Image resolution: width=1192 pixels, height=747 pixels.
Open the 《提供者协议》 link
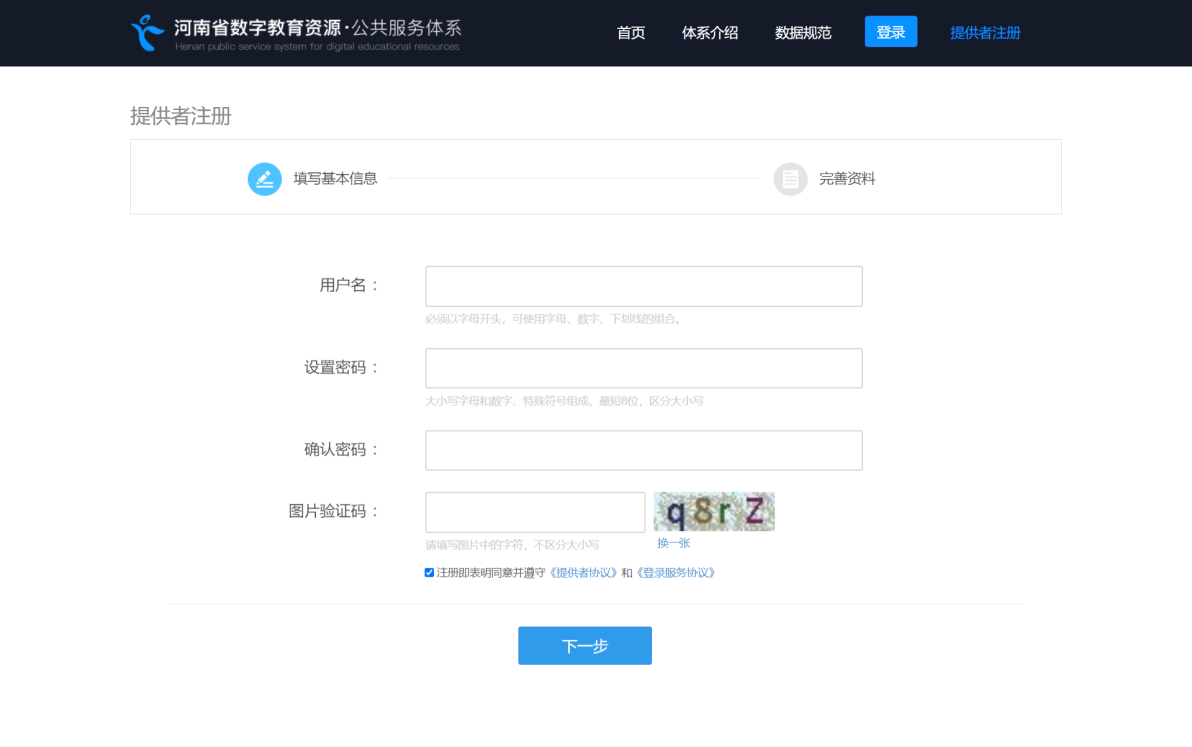584,573
